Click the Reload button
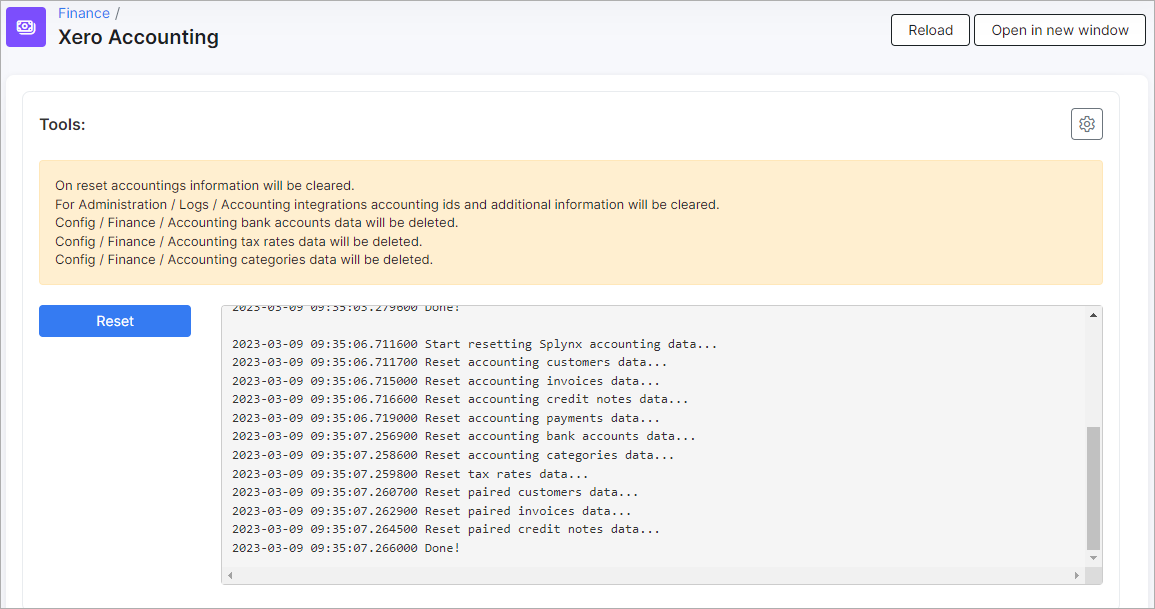1155x609 pixels. click(930, 30)
